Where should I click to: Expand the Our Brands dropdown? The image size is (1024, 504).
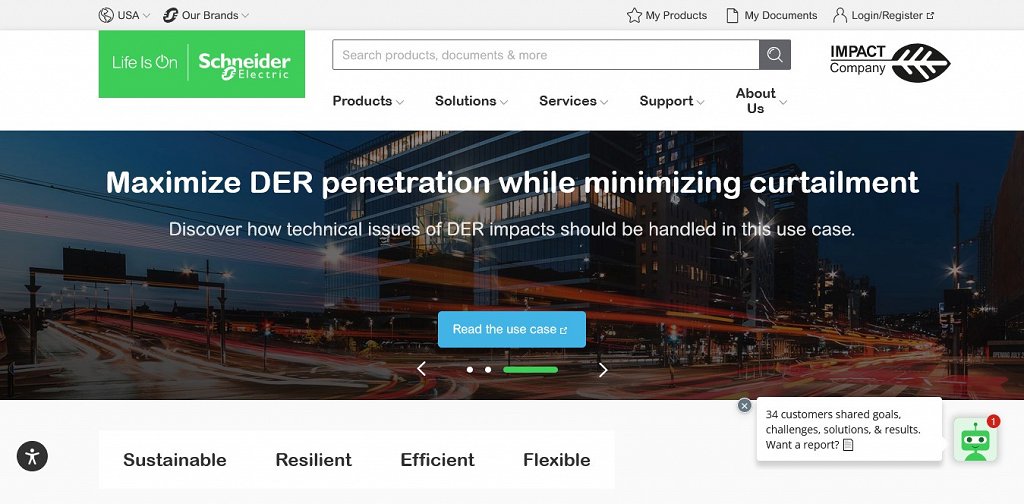[x=206, y=15]
